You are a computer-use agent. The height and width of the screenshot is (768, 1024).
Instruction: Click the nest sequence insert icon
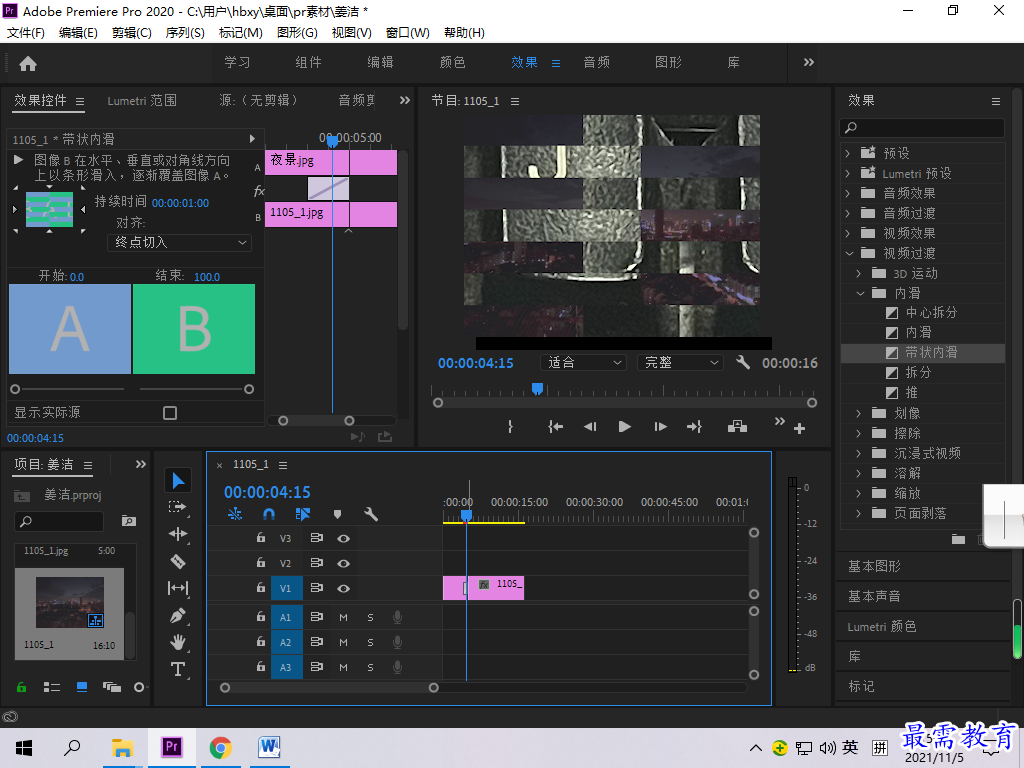234,515
